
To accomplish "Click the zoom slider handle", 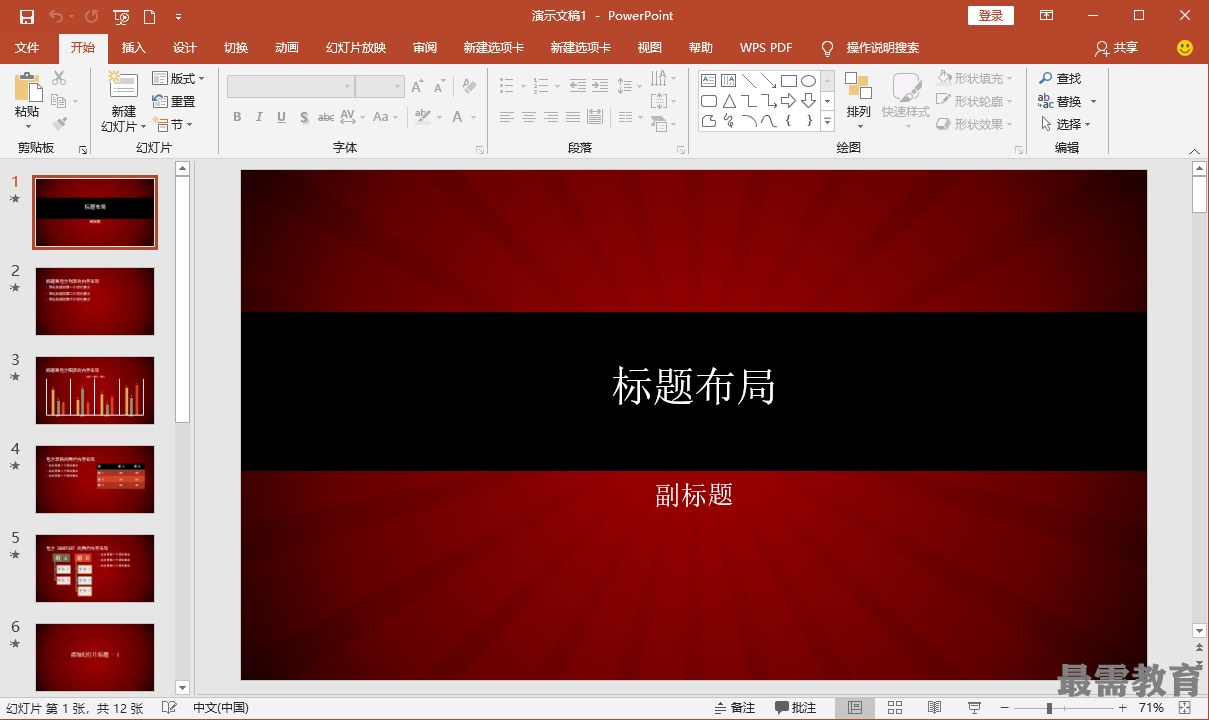I will pos(1049,708).
